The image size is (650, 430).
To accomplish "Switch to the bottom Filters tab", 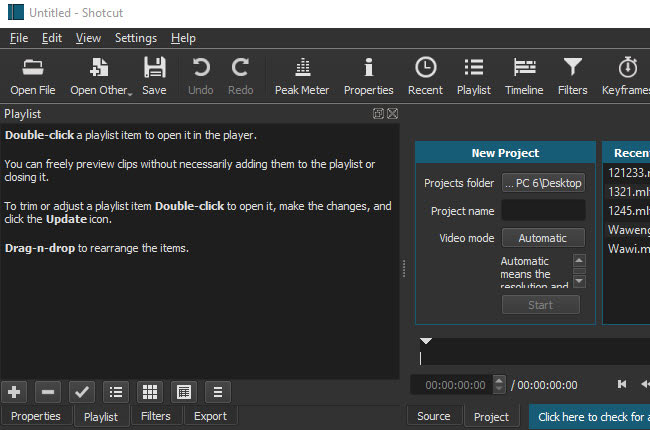I will (156, 416).
